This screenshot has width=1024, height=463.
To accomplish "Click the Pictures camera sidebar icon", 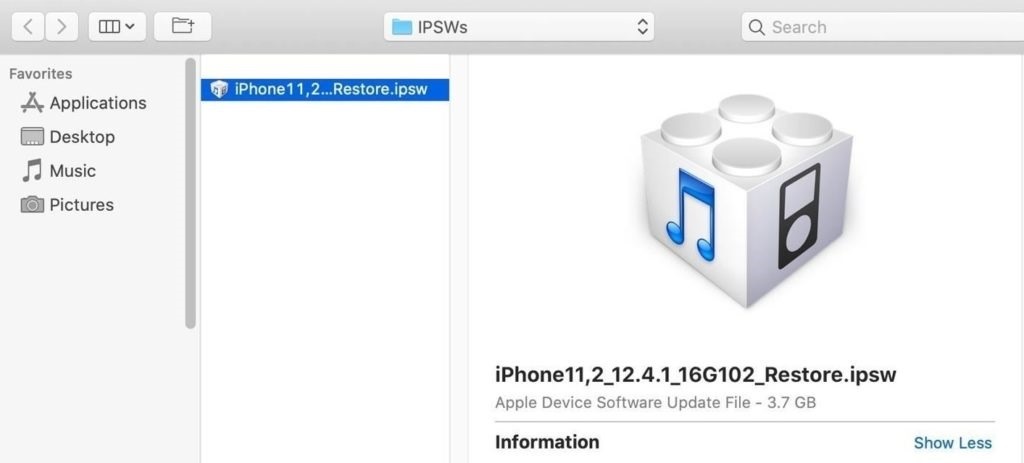I will pos(32,205).
